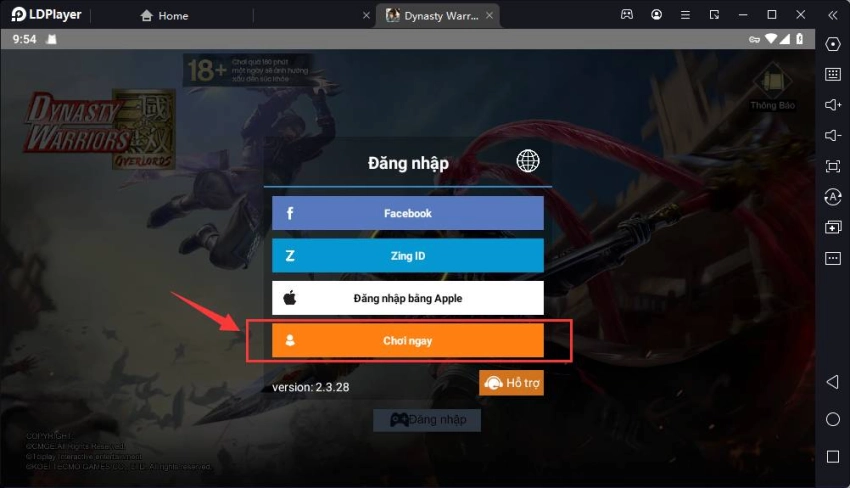Tap the Android recent apps square
The width and height of the screenshot is (850, 488).
click(833, 457)
